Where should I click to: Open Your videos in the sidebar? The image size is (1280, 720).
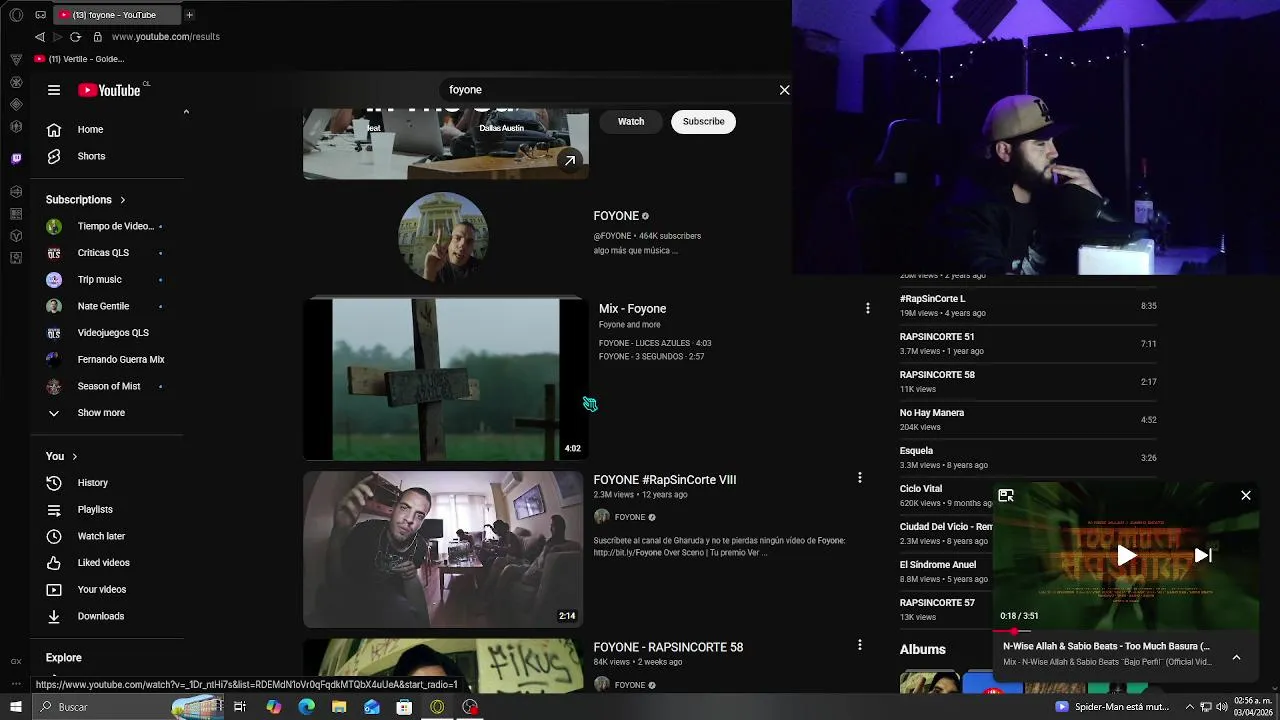tap(108, 590)
